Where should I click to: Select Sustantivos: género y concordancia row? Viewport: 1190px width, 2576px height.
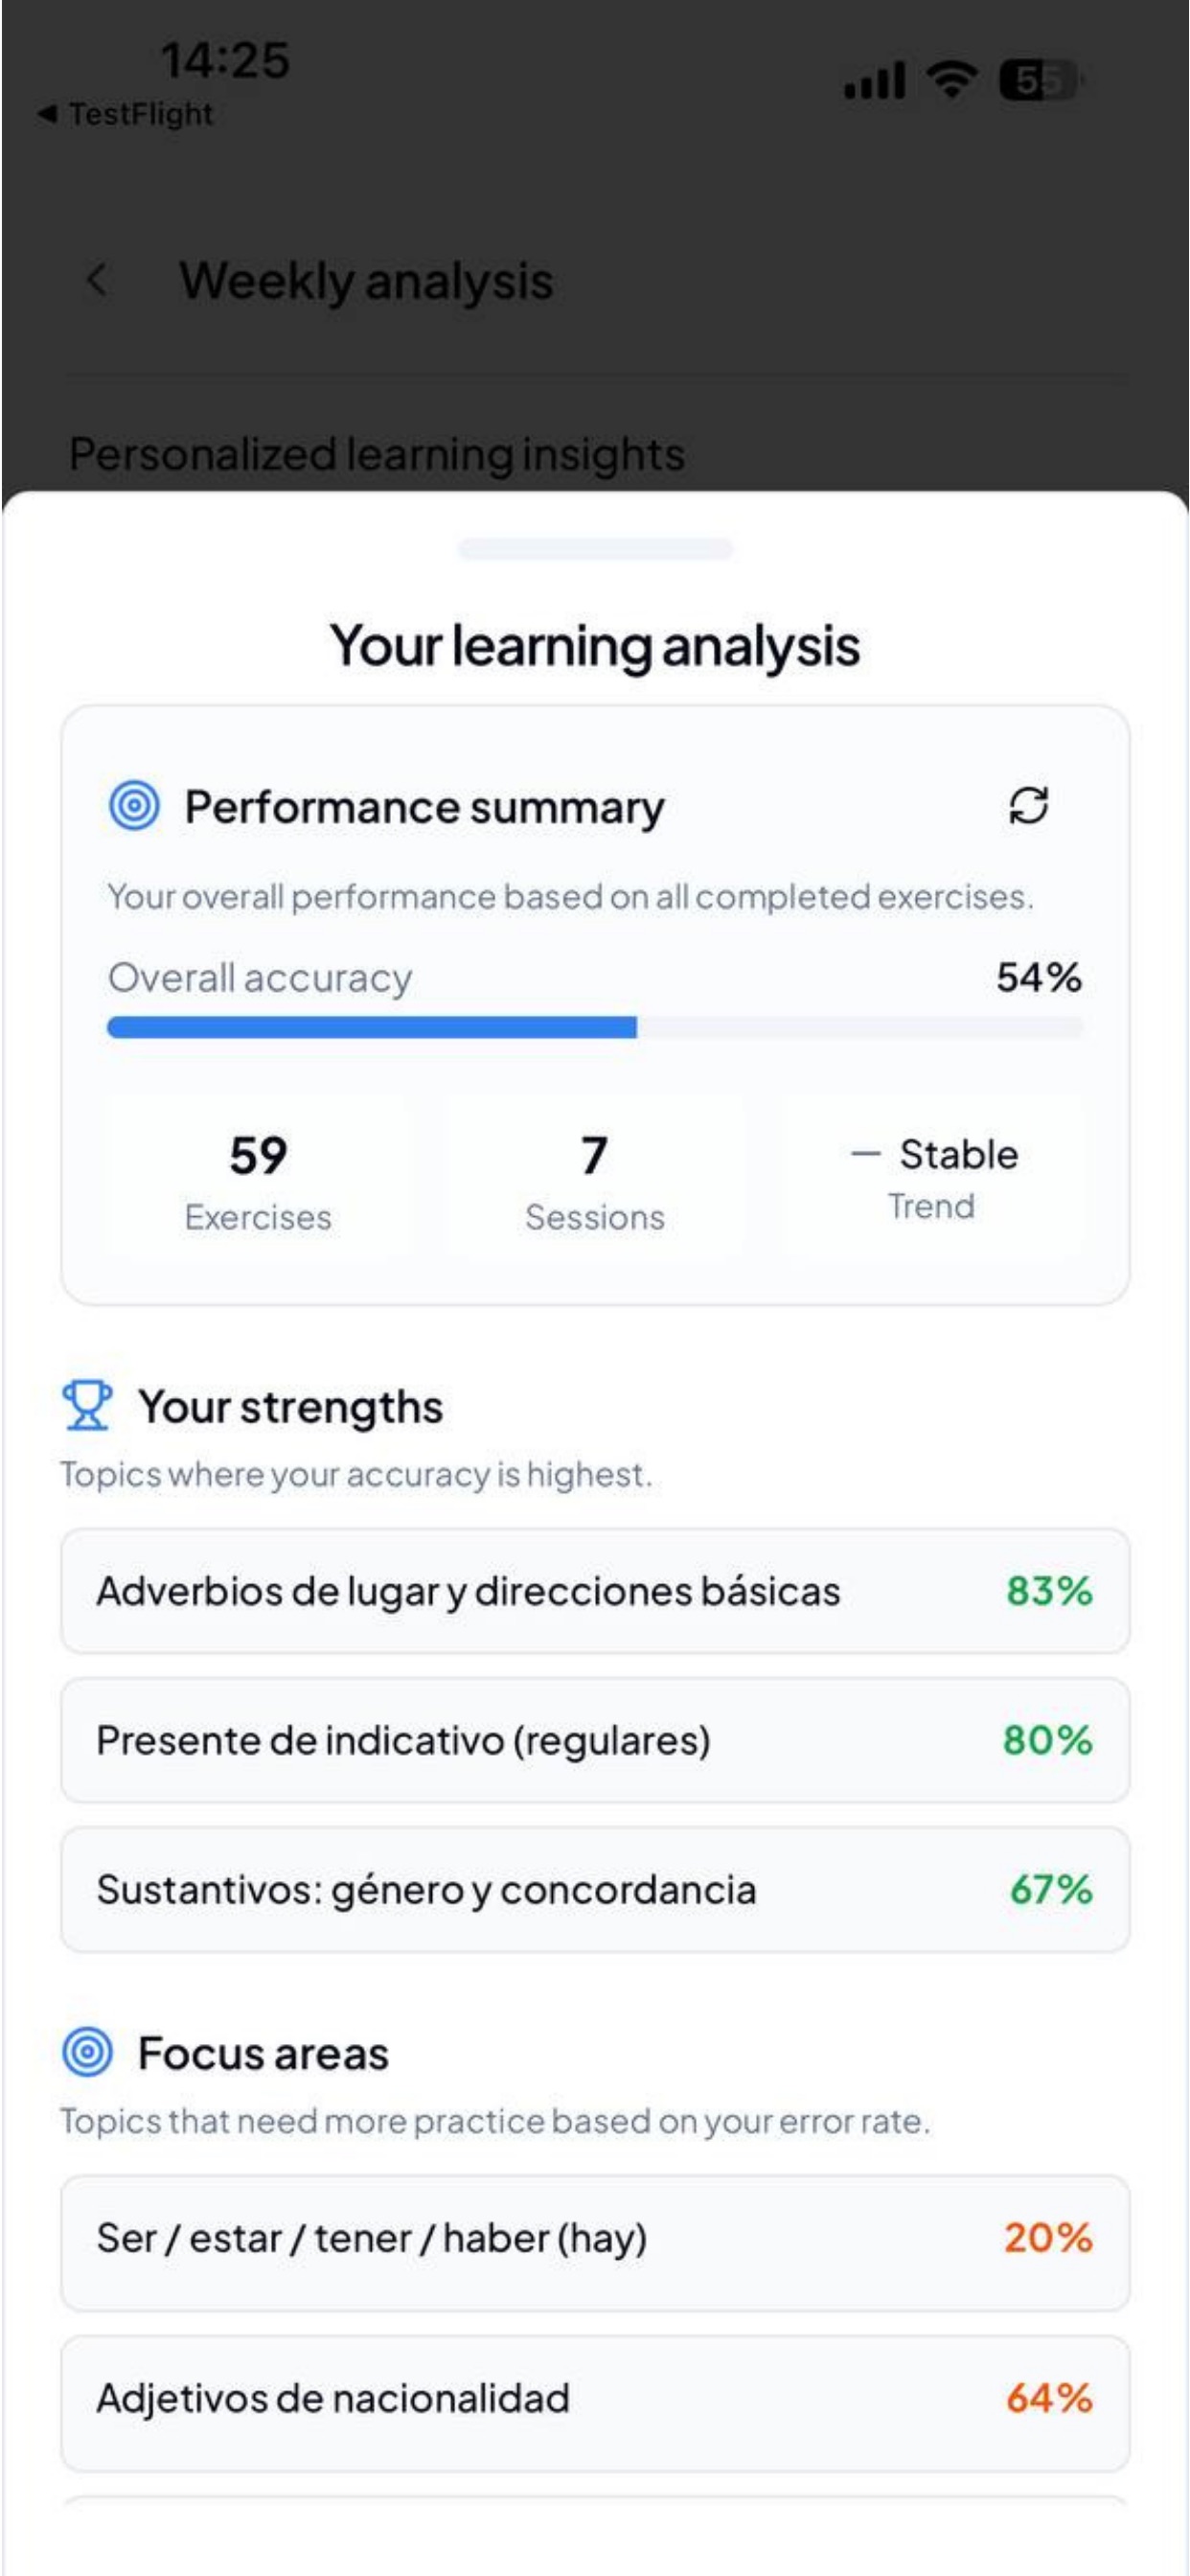[x=595, y=1889]
